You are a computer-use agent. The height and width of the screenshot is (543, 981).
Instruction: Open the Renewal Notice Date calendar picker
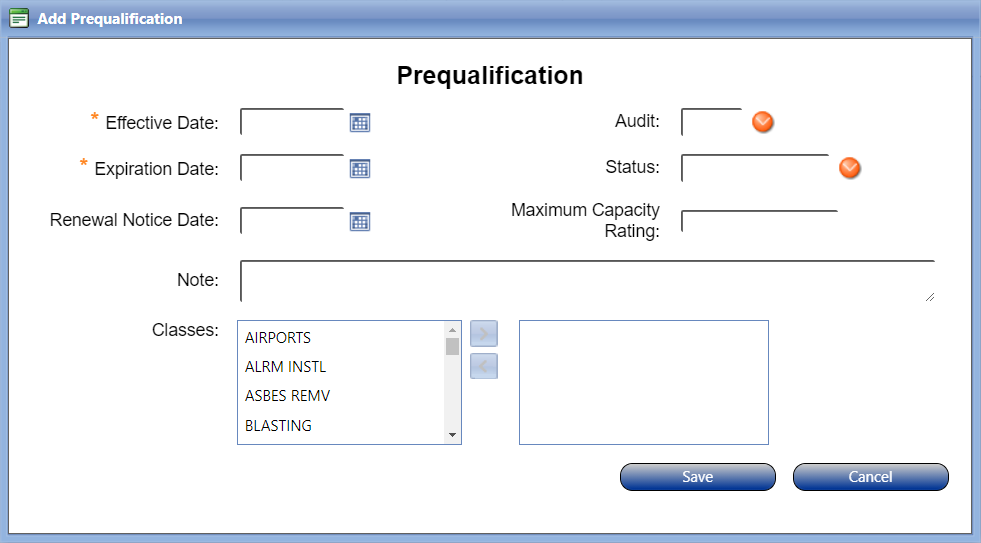point(360,221)
